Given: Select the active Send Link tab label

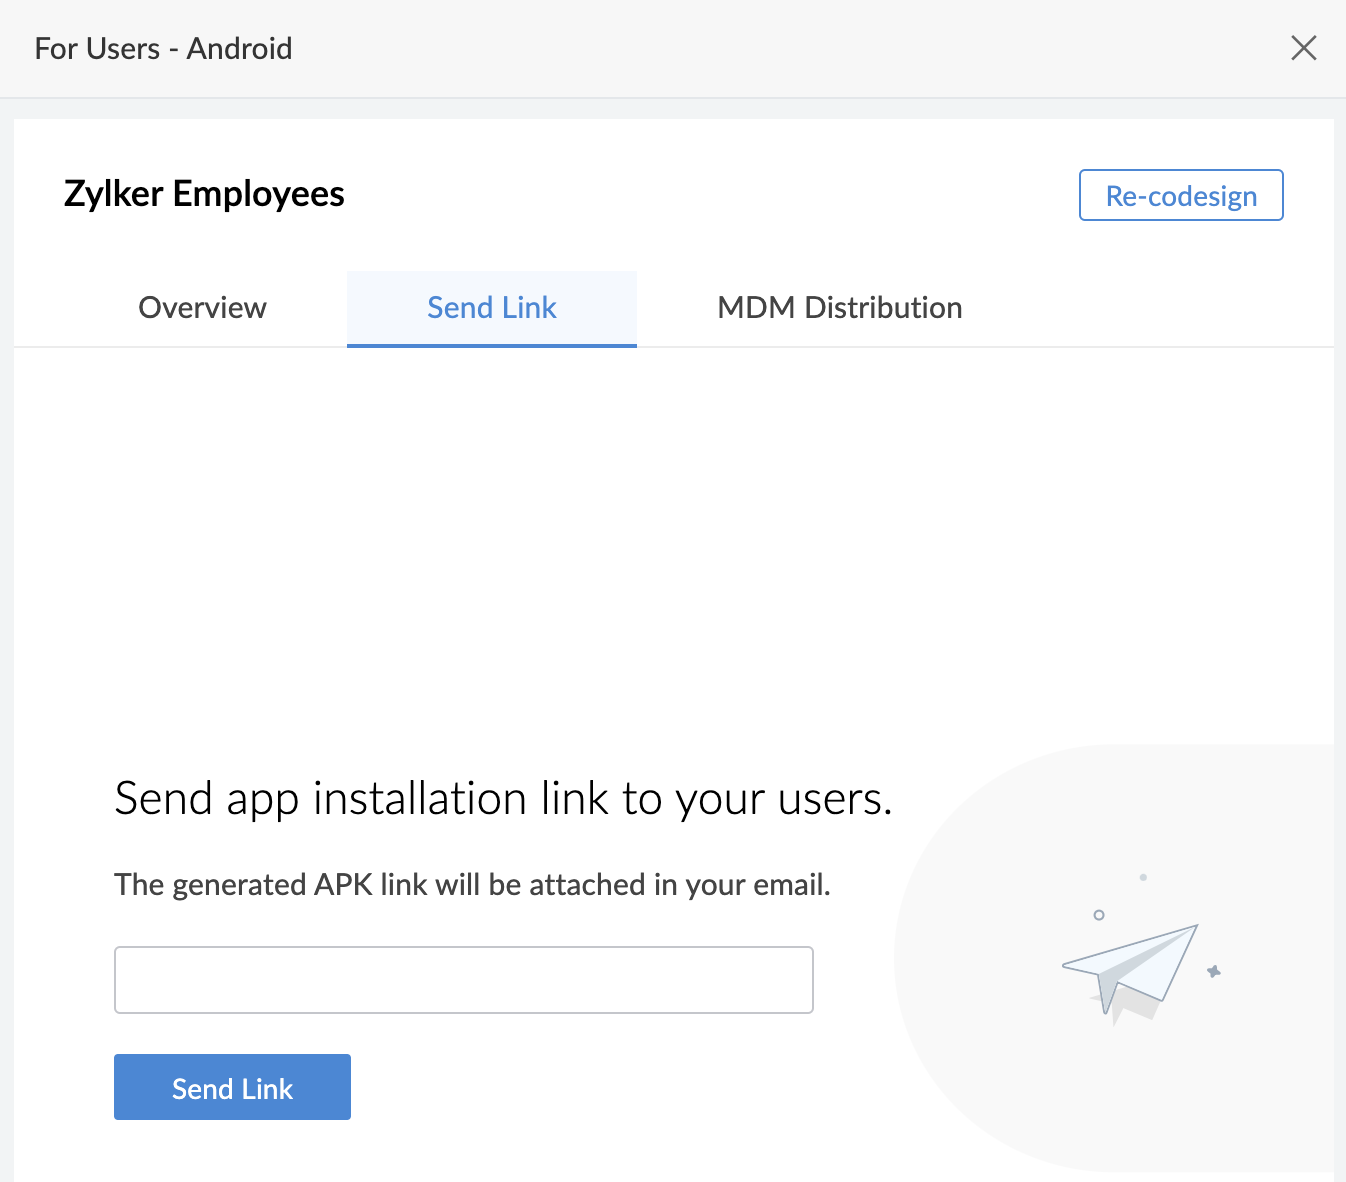Looking at the screenshot, I should click(x=491, y=308).
